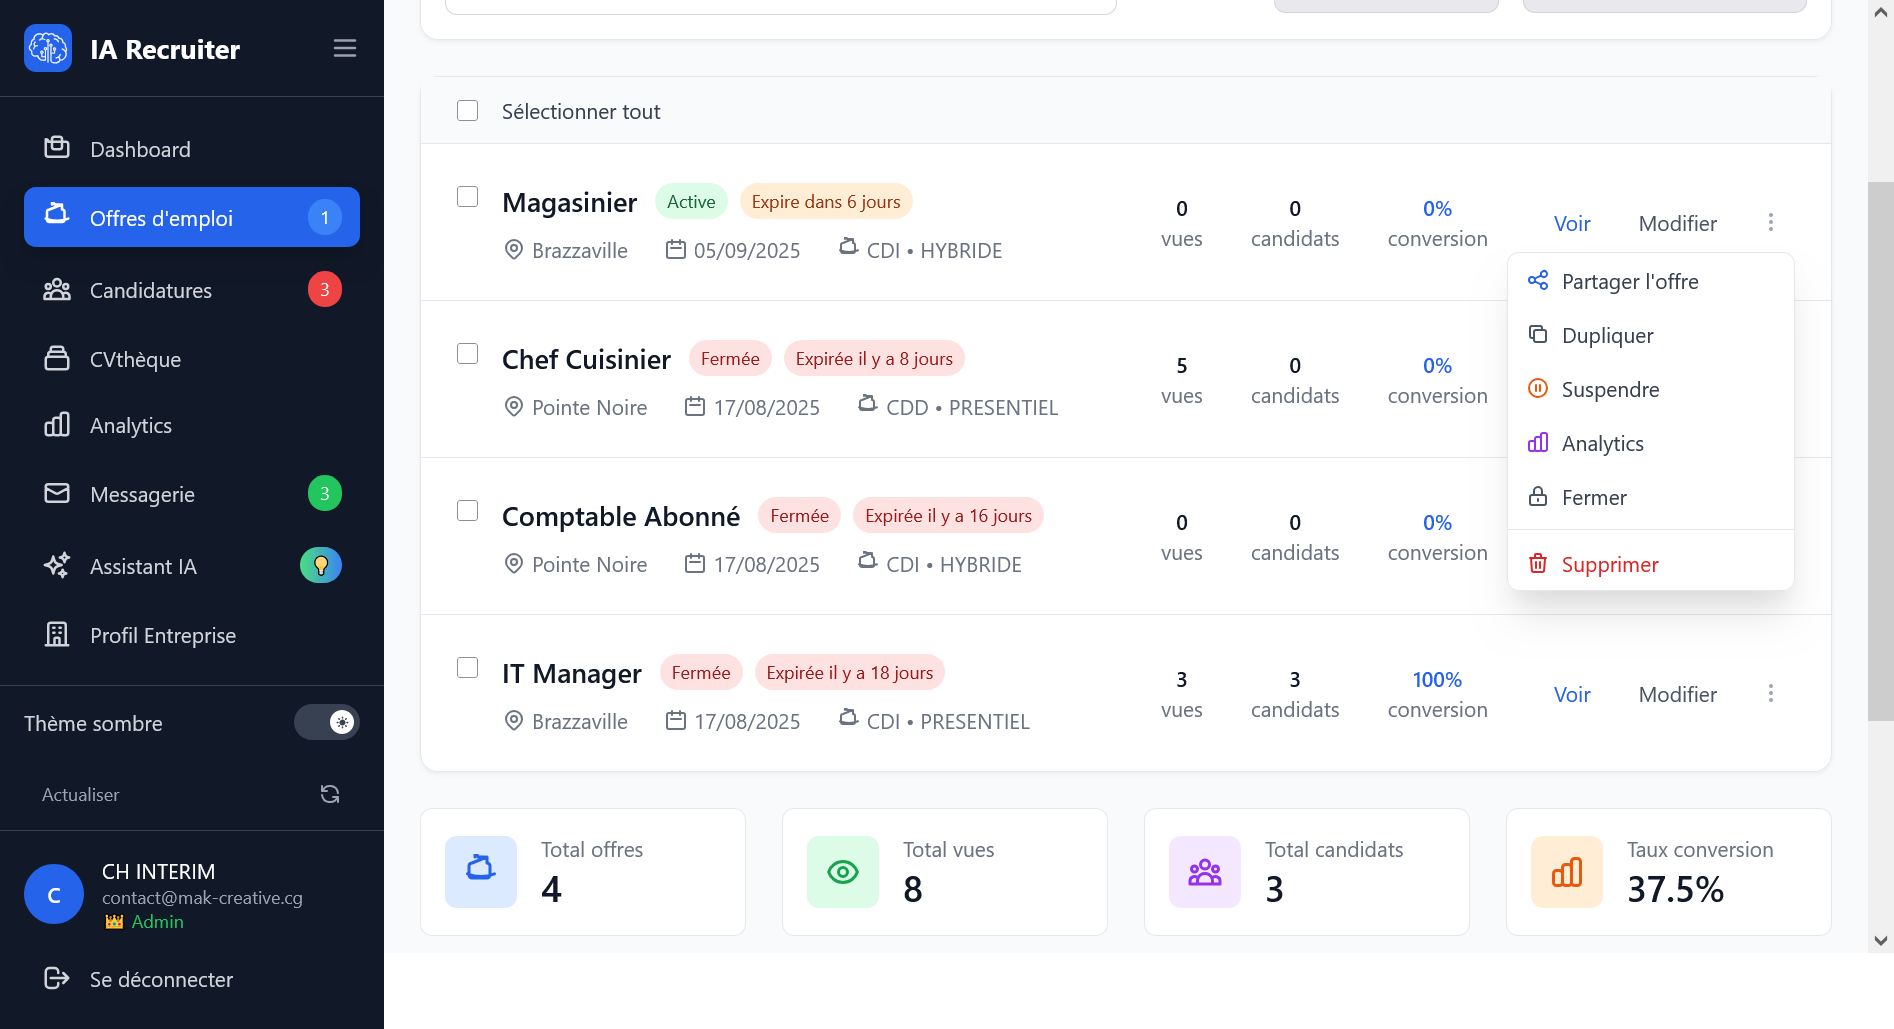1894x1029 pixels.
Task: Select Se déconnecter at the bottom
Action: coord(161,979)
